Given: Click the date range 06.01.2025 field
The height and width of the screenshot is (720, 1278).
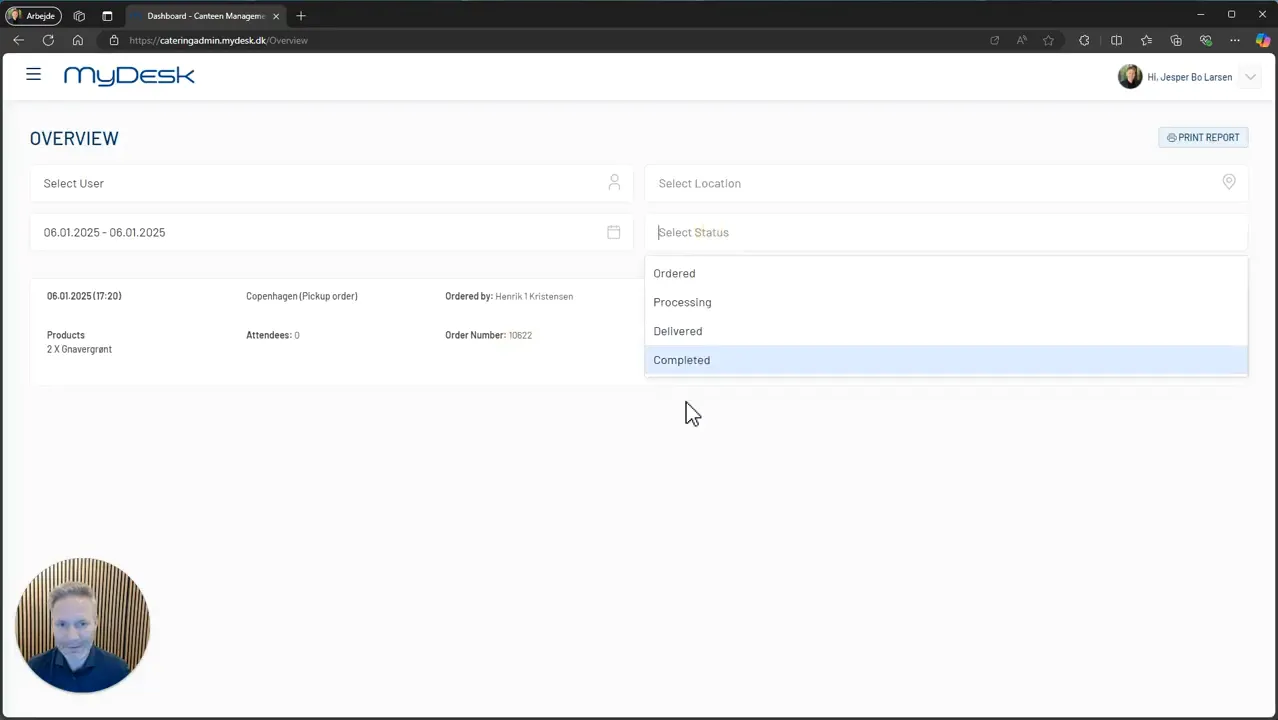Looking at the screenshot, I should click(331, 232).
